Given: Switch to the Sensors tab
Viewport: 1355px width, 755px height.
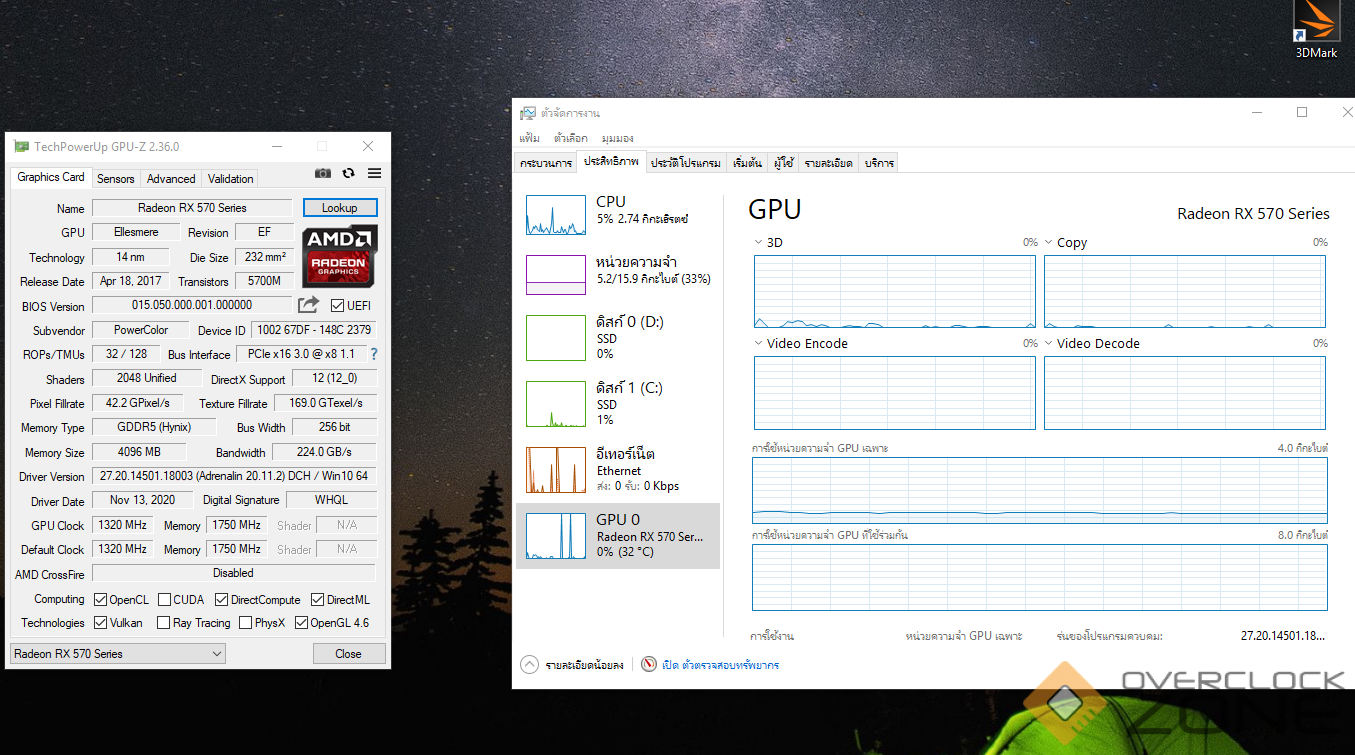Looking at the screenshot, I should (x=115, y=179).
